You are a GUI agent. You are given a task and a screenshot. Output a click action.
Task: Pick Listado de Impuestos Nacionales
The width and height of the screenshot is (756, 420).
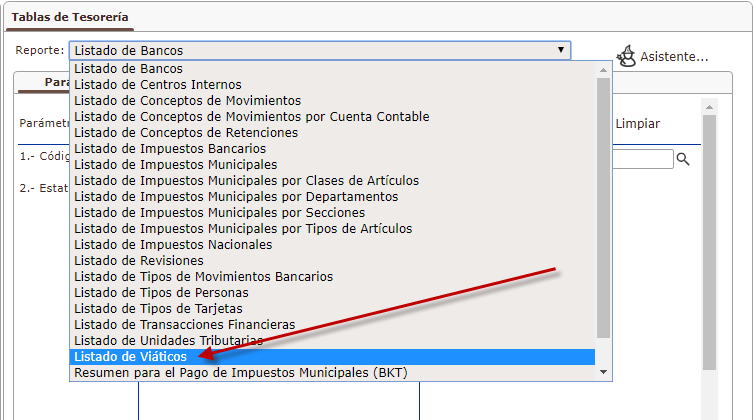(x=332, y=244)
